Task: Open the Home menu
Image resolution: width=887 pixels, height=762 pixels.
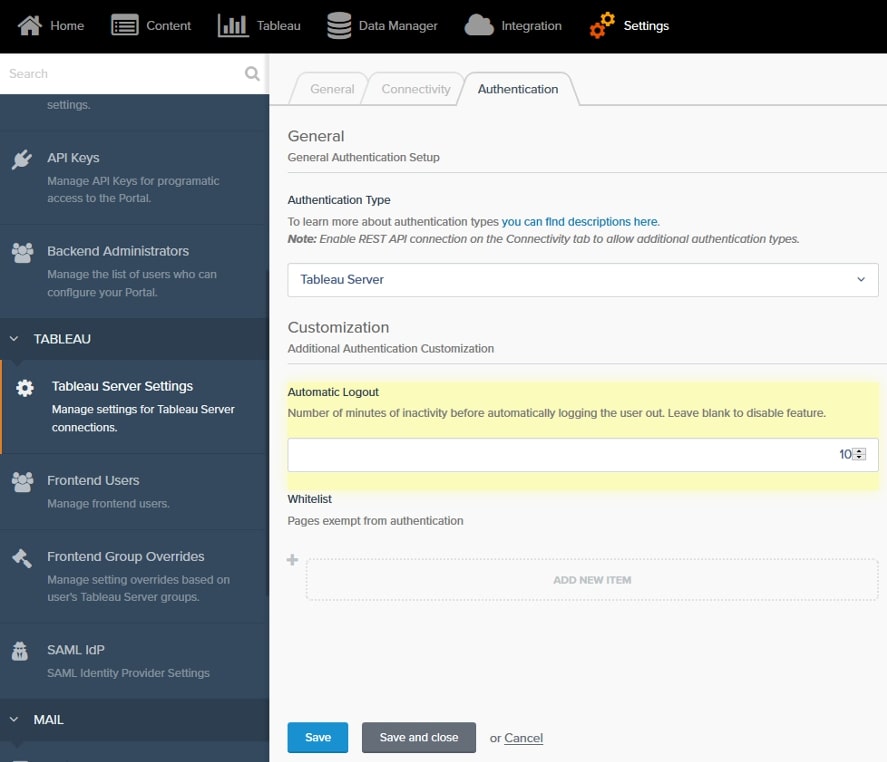Action: coord(51,25)
